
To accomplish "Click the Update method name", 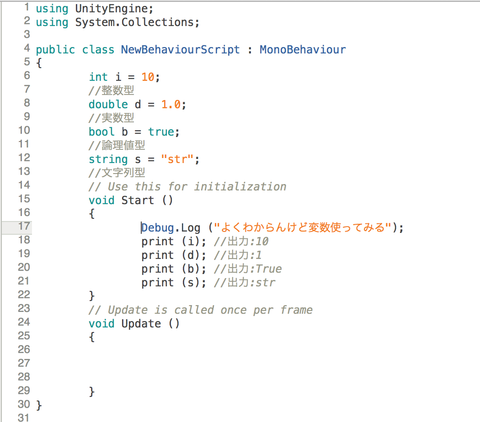I will (x=141, y=324).
